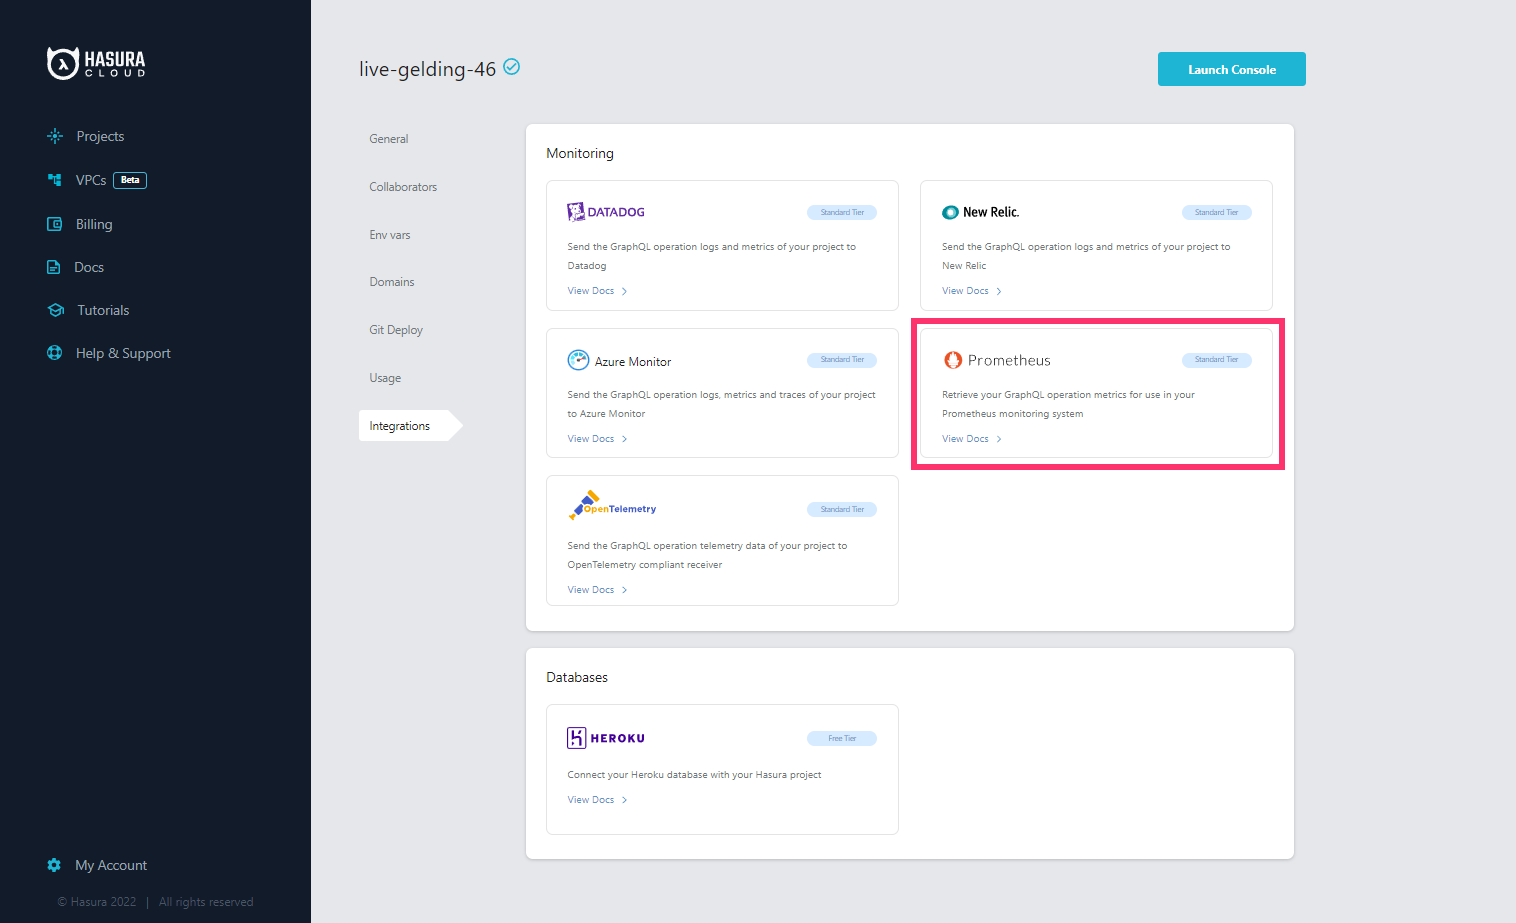Open the Collaborators tab
The height and width of the screenshot is (923, 1516).
(403, 186)
